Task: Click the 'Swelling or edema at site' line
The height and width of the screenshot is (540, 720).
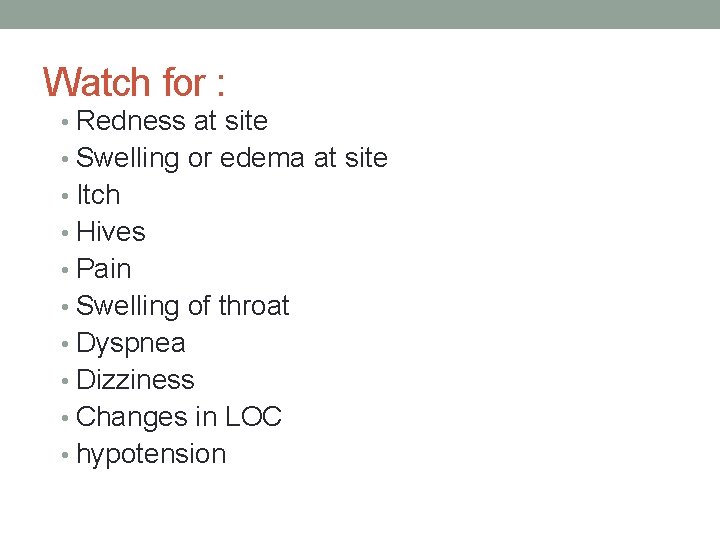Action: click(232, 158)
